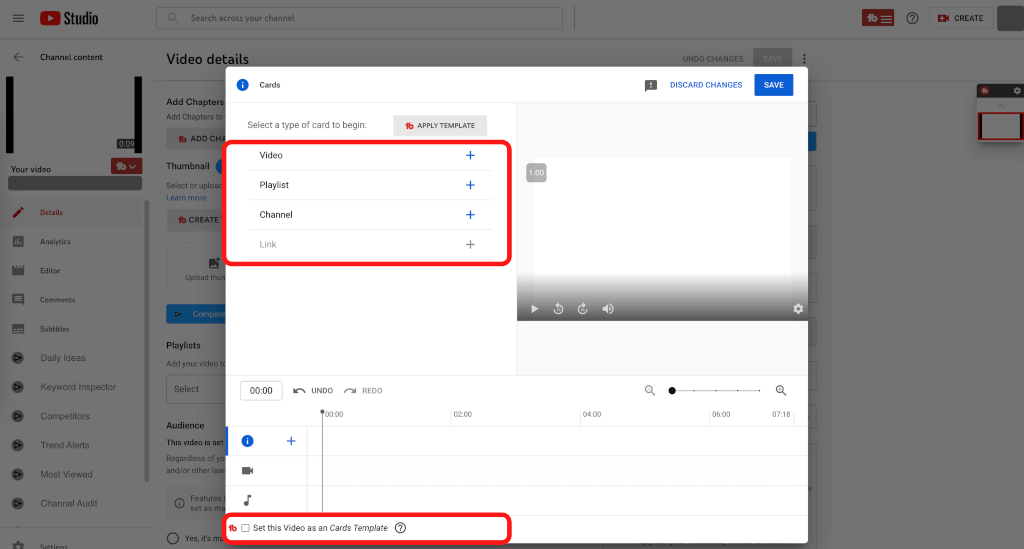1024x549 pixels.
Task: Go to Subtitles in the sidebar
Action: tap(55, 329)
